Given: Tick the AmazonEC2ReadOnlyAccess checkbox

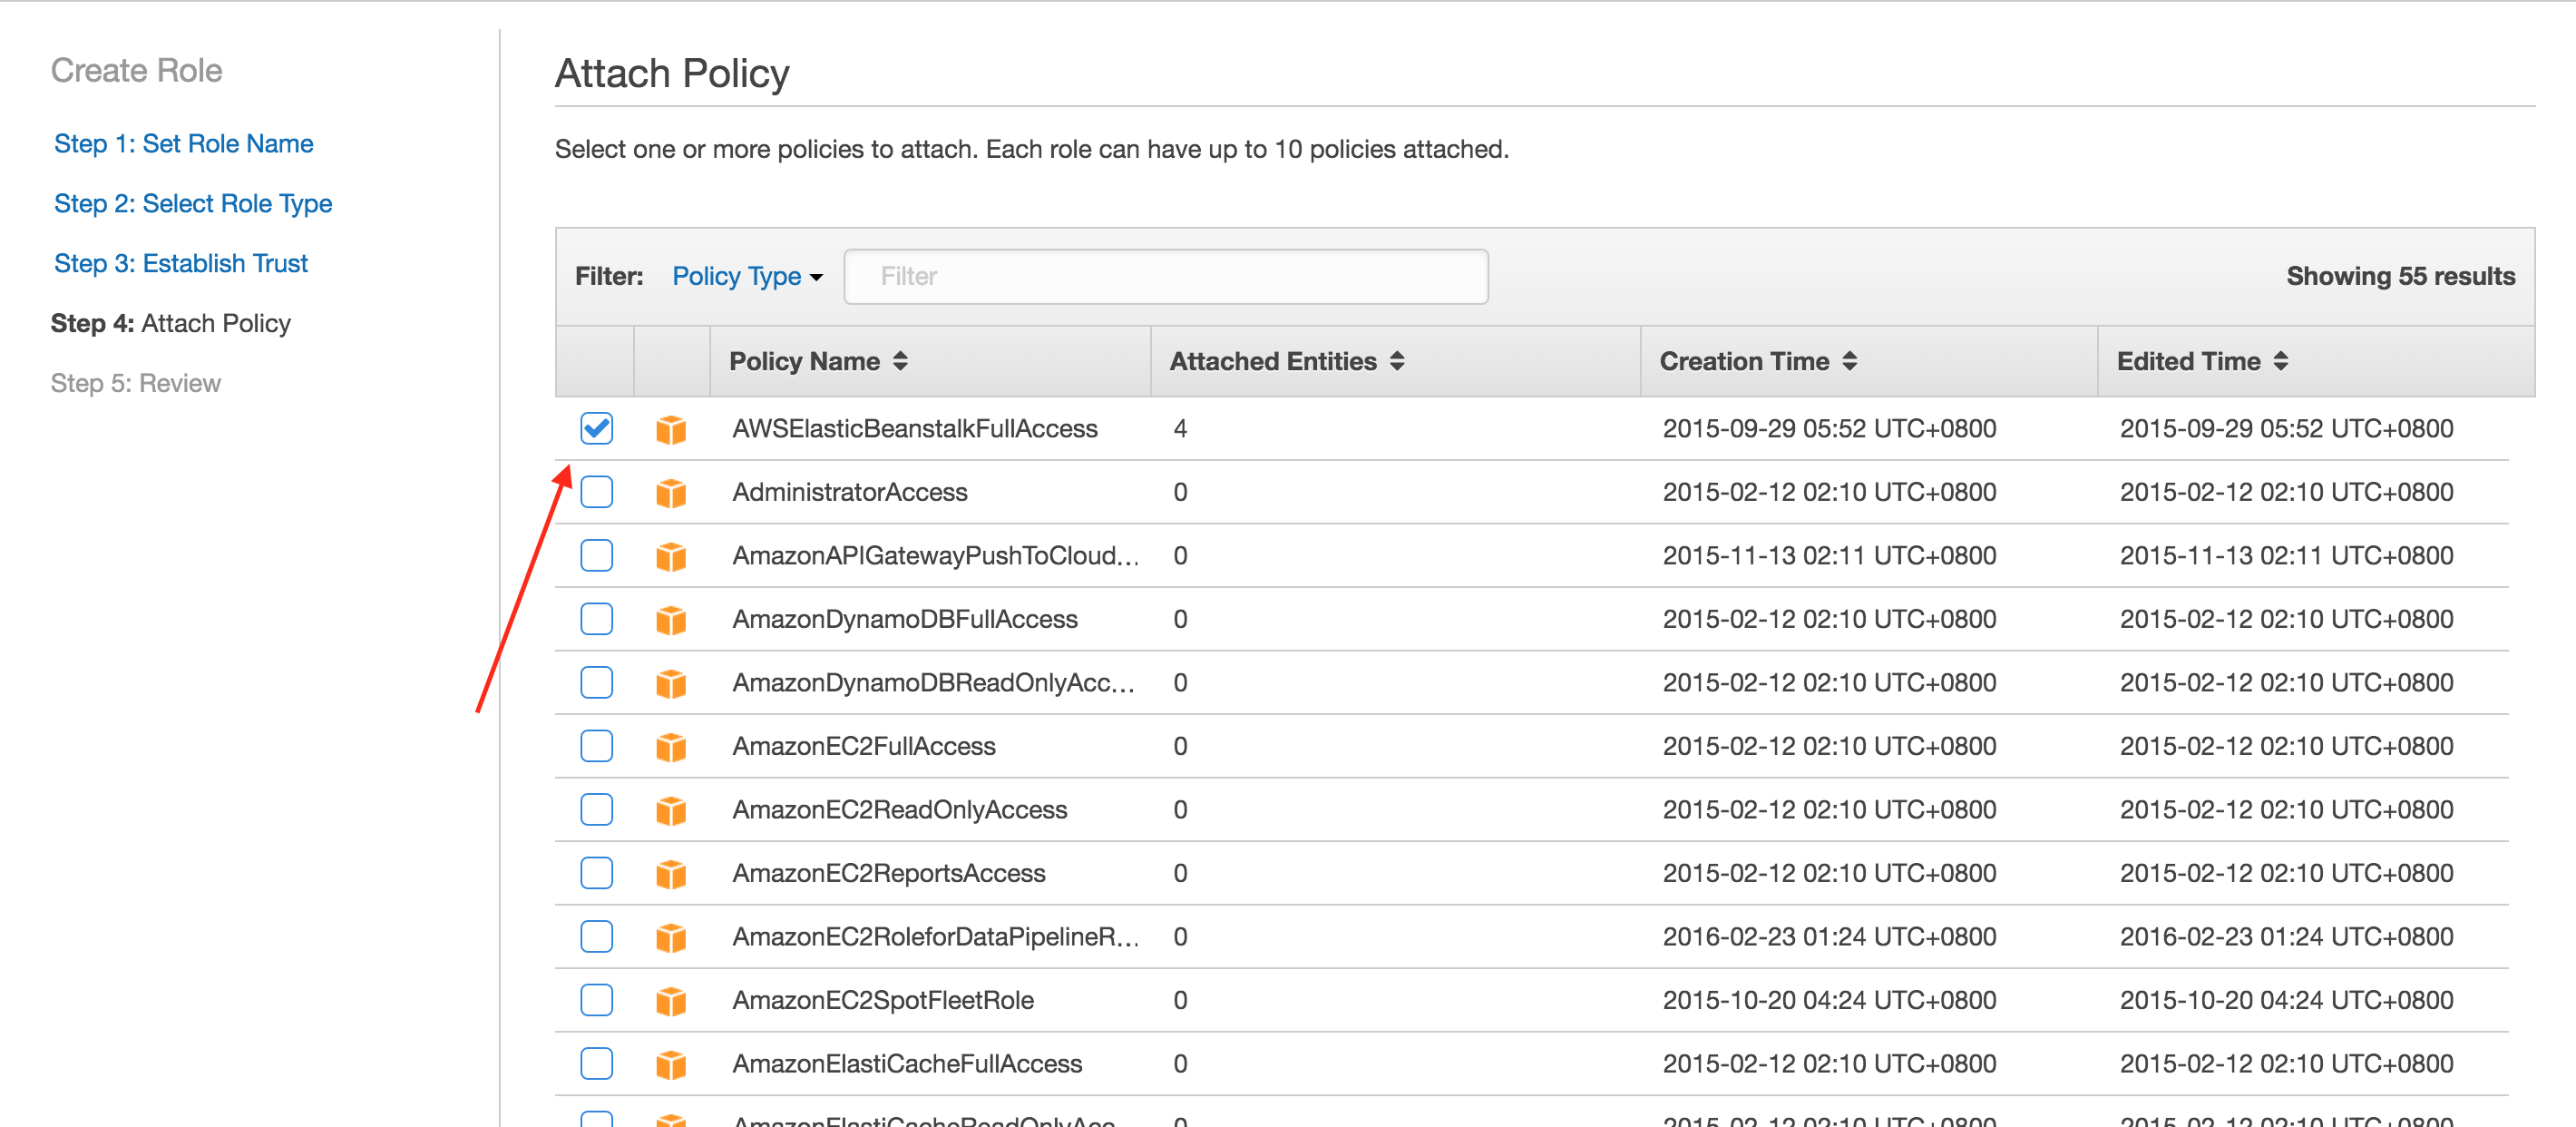Looking at the screenshot, I should (597, 809).
